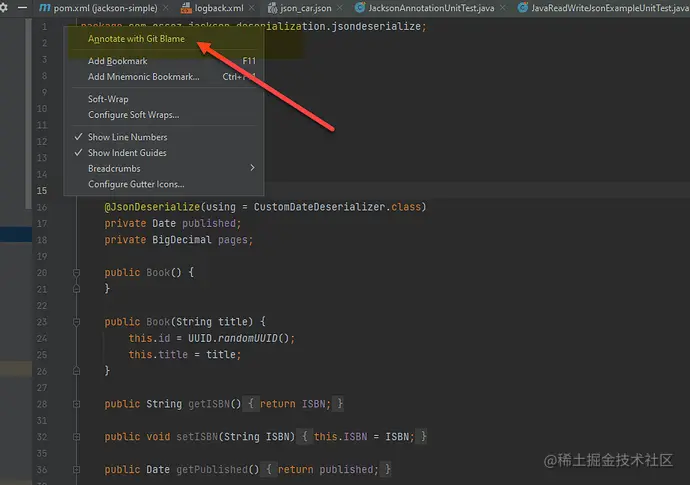This screenshot has width=690, height=485.
Task: Click folded body '{ this.ISBN = ISBN; }'
Action: point(361,437)
